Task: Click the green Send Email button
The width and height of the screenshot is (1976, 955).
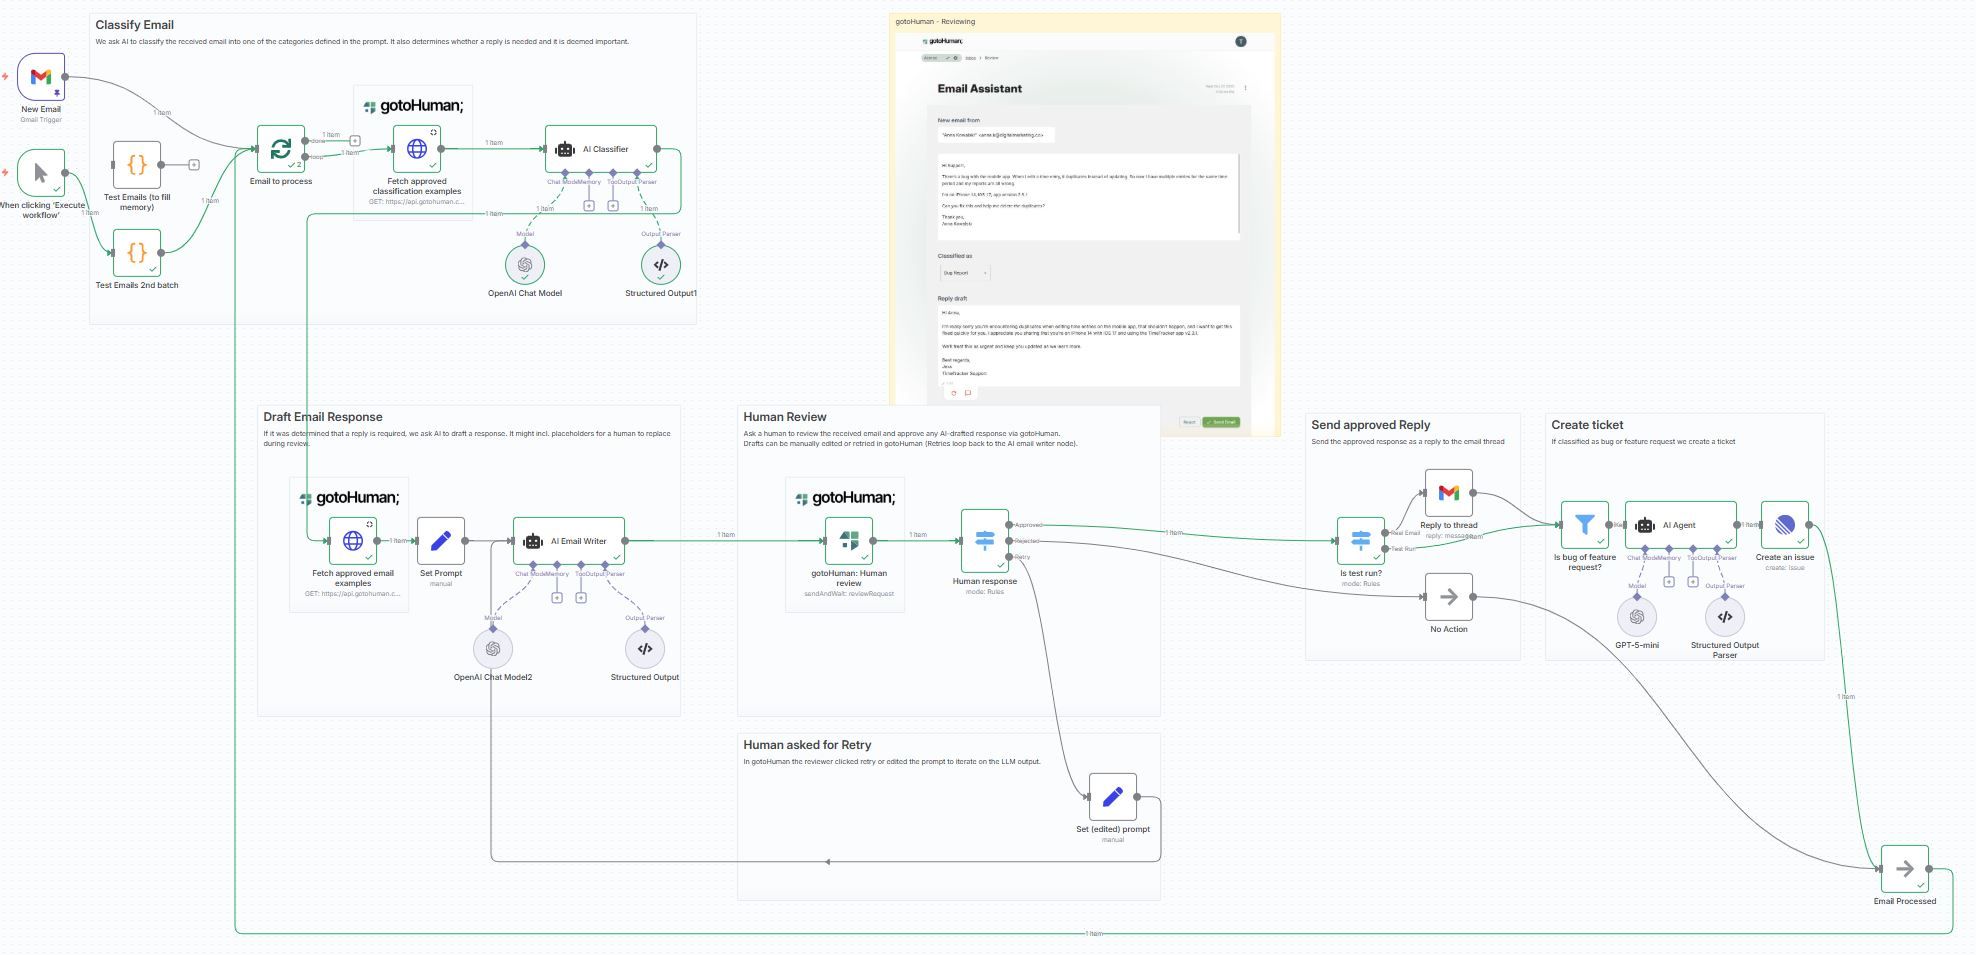Action: pyautogui.click(x=1220, y=422)
